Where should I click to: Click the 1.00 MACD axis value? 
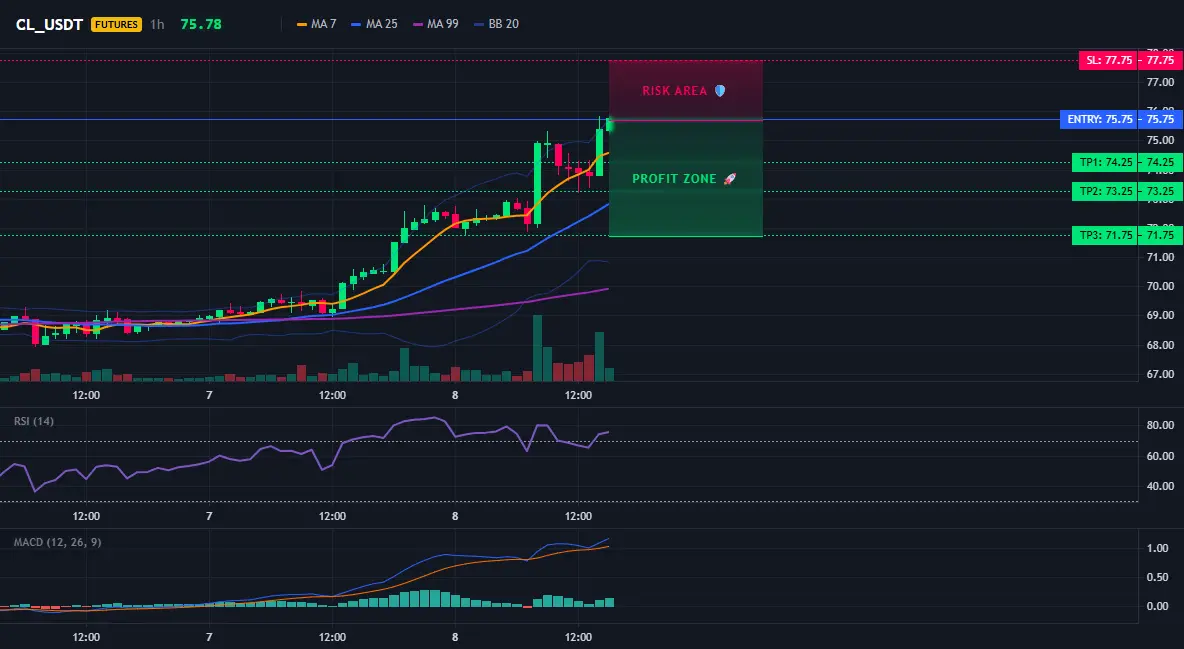(1158, 548)
